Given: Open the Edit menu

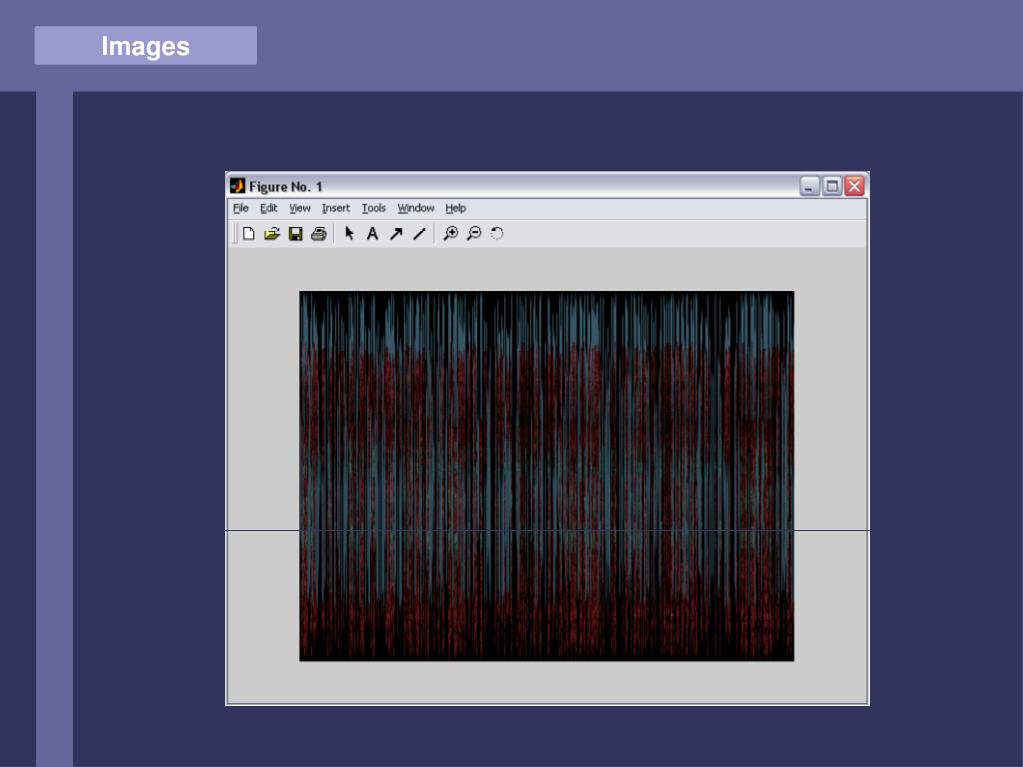Looking at the screenshot, I should pyautogui.click(x=269, y=208).
